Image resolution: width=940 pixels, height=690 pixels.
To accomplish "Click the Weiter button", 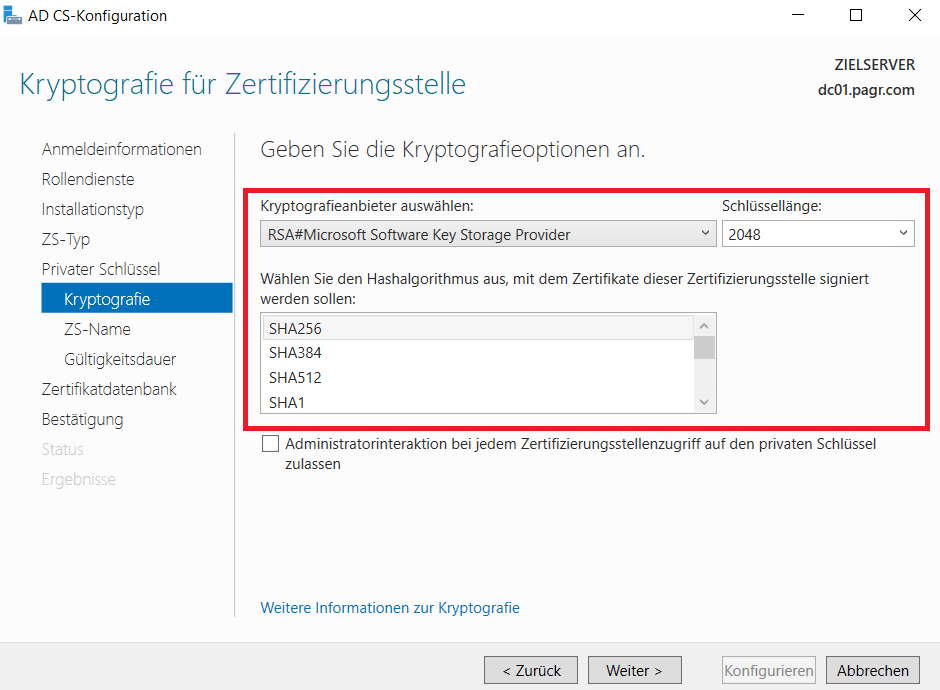I will pos(634,670).
